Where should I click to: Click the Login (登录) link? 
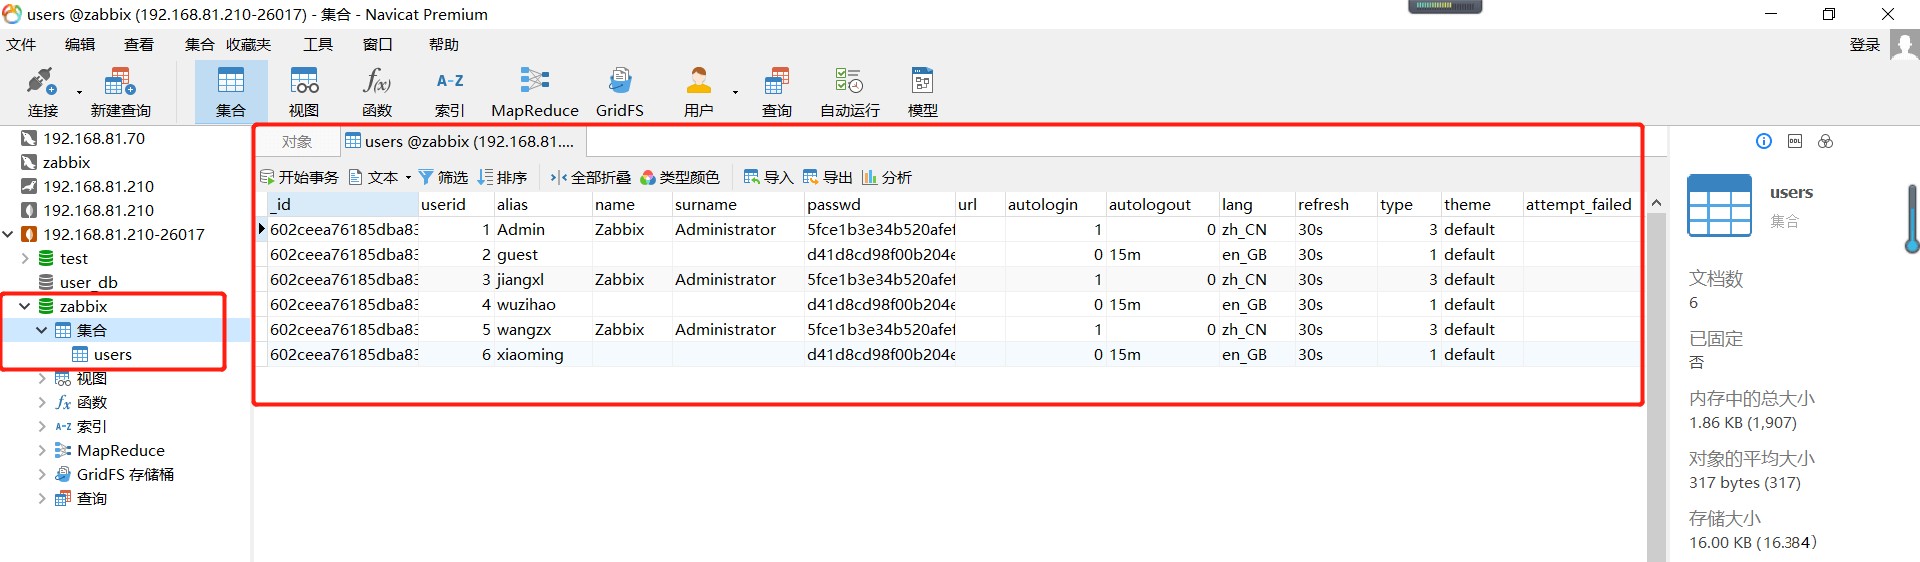pos(1865,44)
